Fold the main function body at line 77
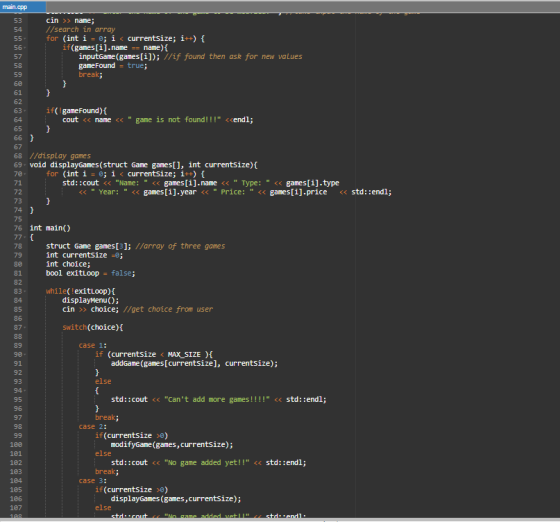The height and width of the screenshot is (522, 560). [25, 237]
